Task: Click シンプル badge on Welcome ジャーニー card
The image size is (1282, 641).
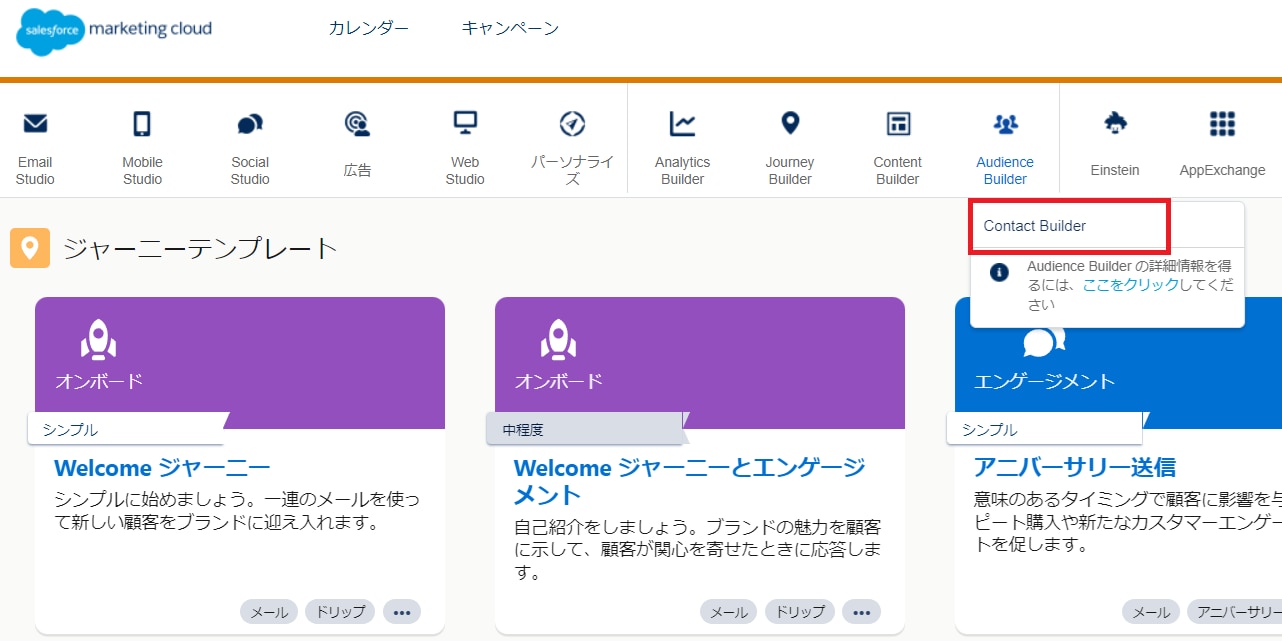Action: [x=125, y=430]
